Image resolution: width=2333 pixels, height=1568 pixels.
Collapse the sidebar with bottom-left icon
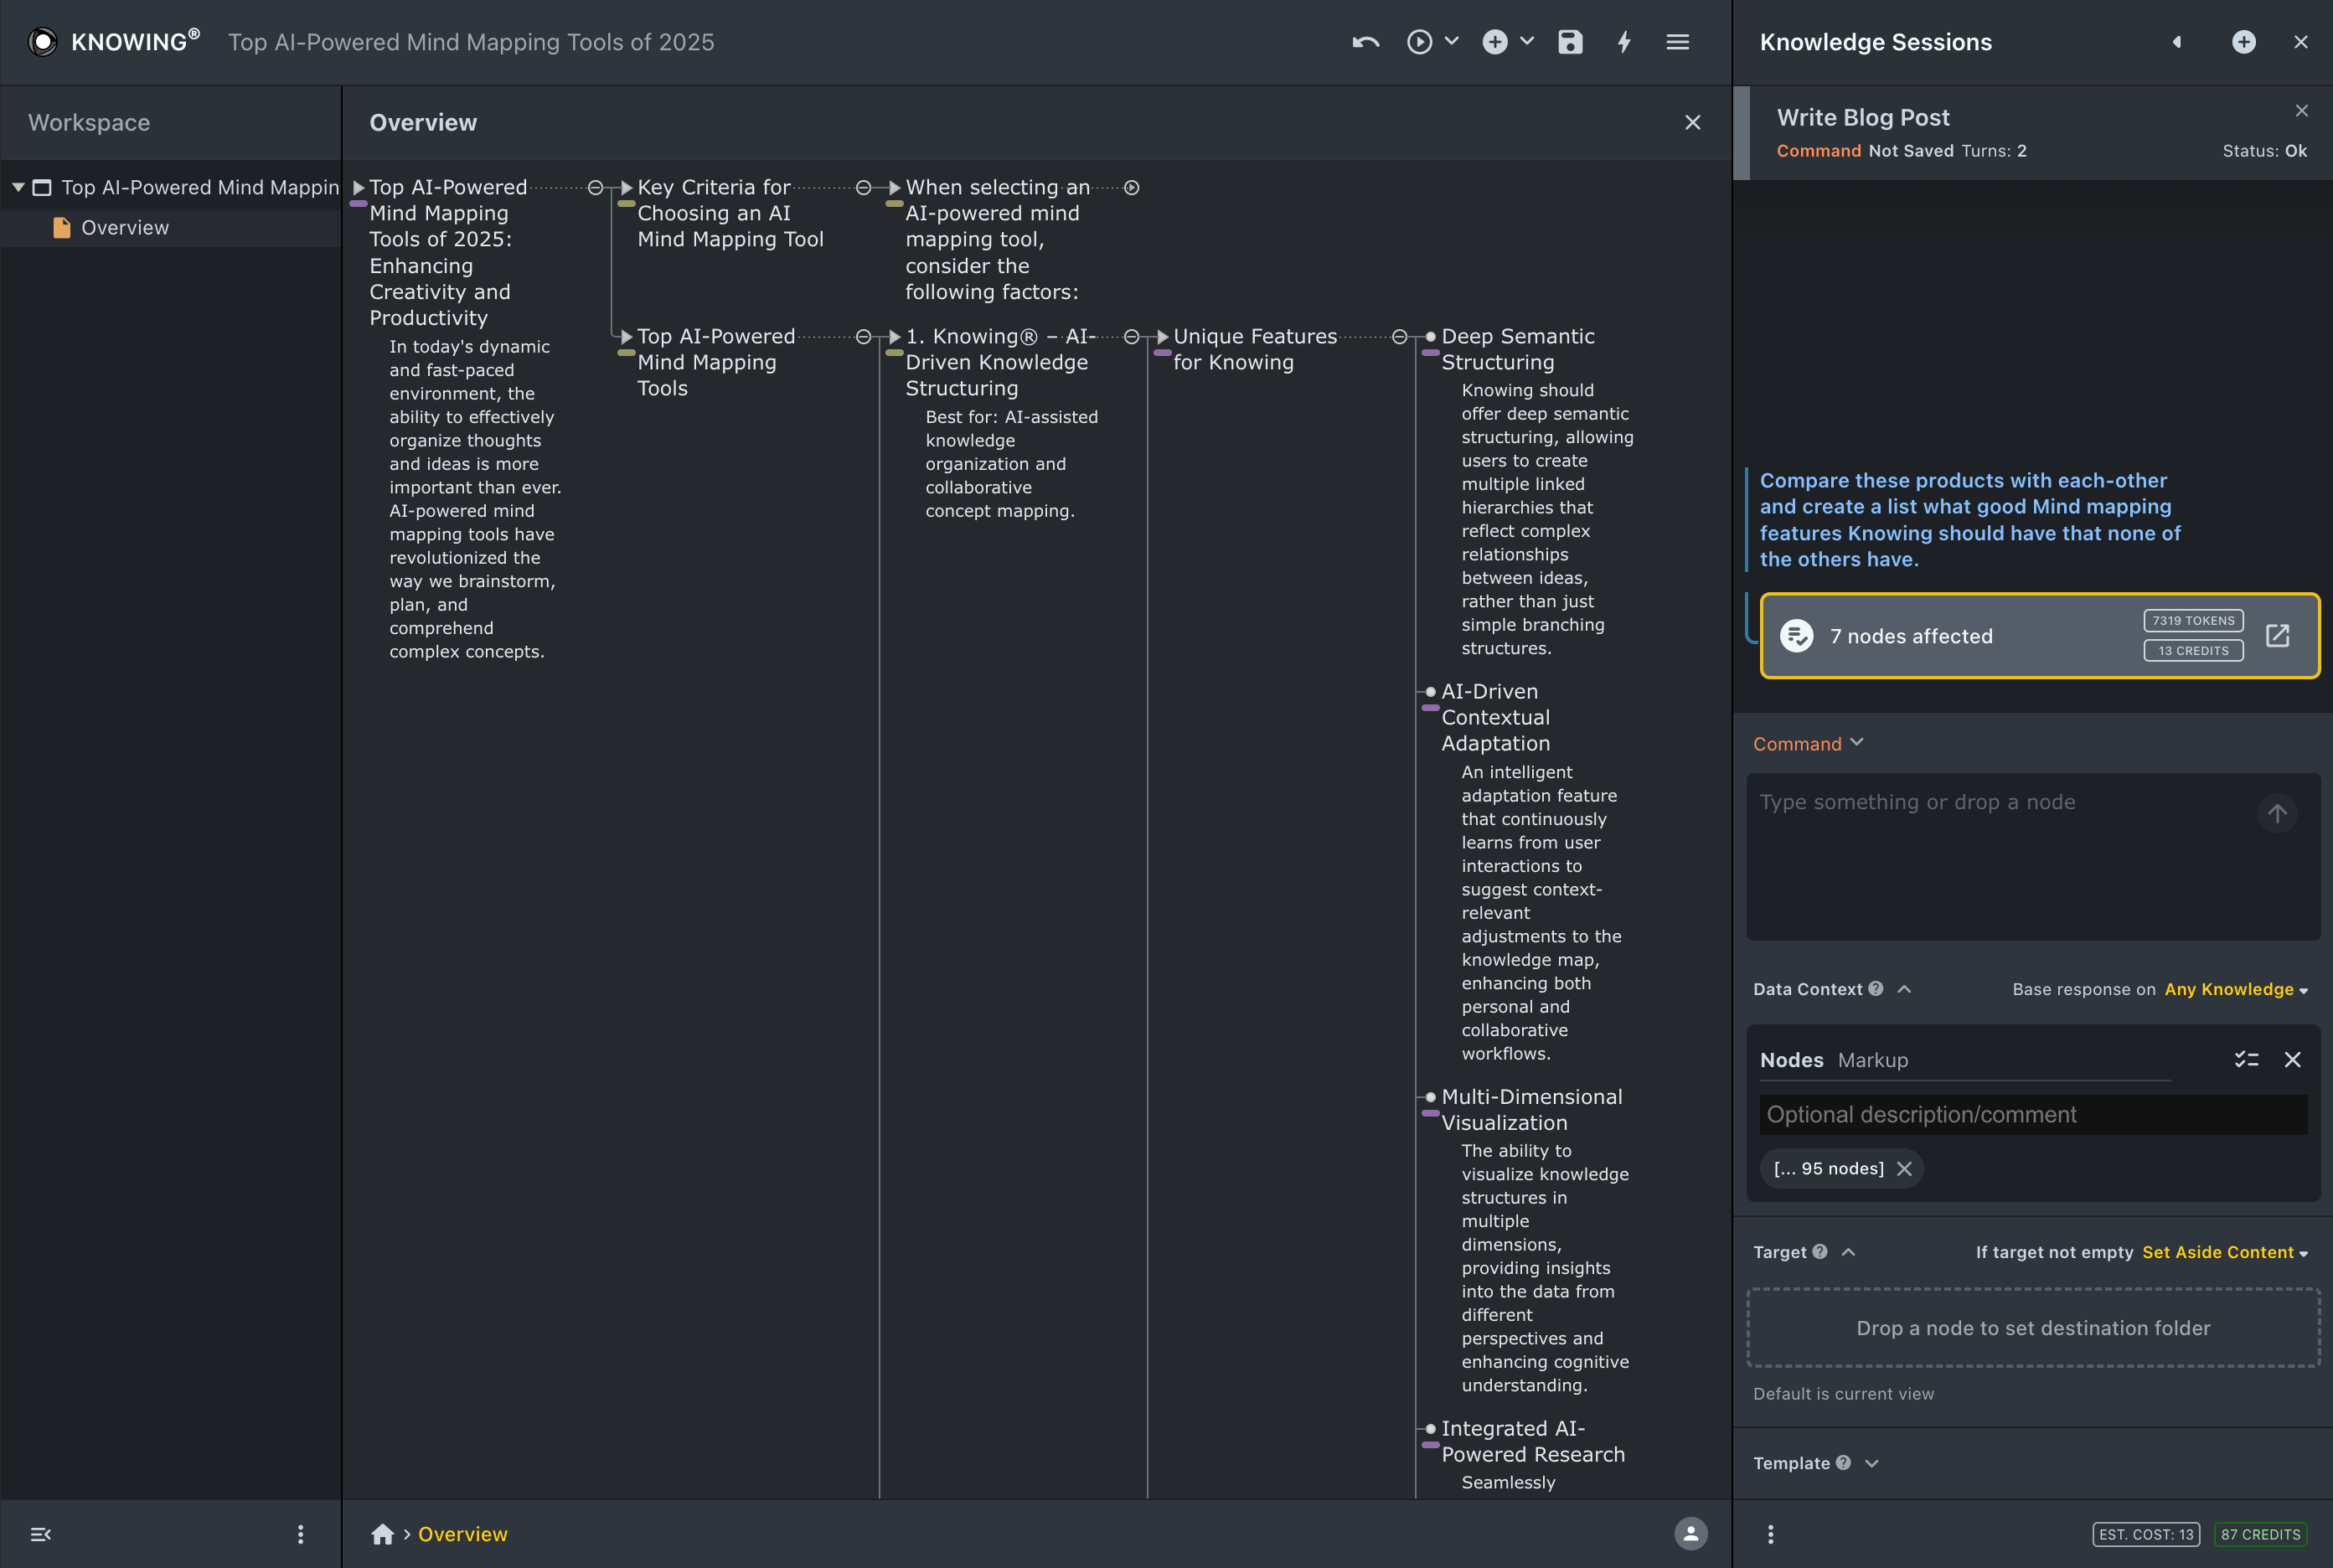[41, 1534]
